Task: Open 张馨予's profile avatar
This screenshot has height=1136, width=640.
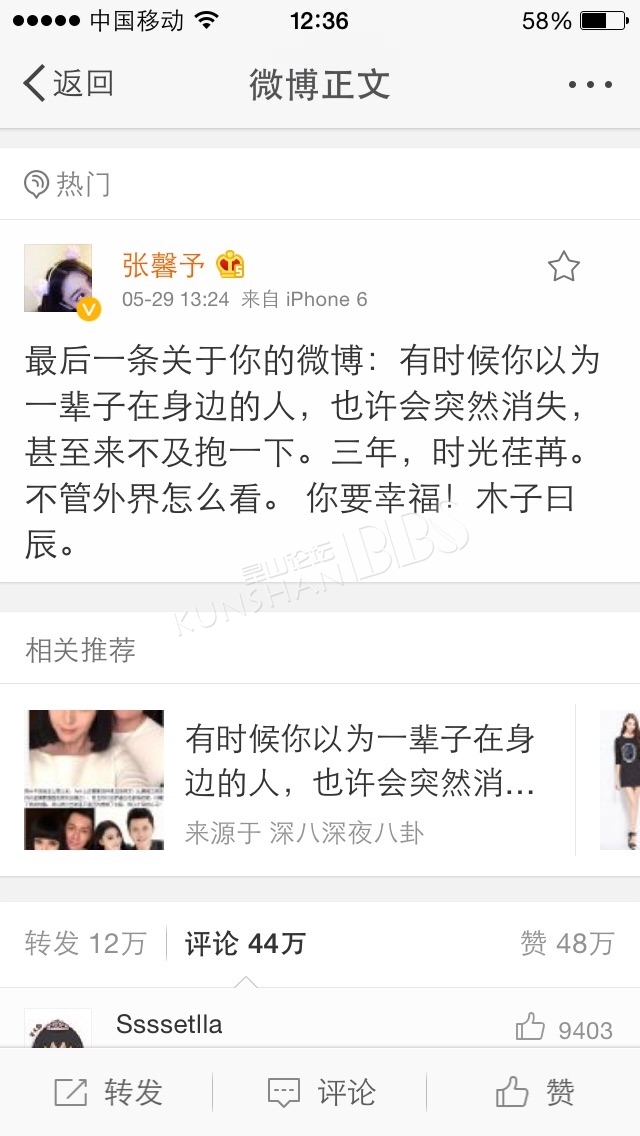Action: [58, 278]
